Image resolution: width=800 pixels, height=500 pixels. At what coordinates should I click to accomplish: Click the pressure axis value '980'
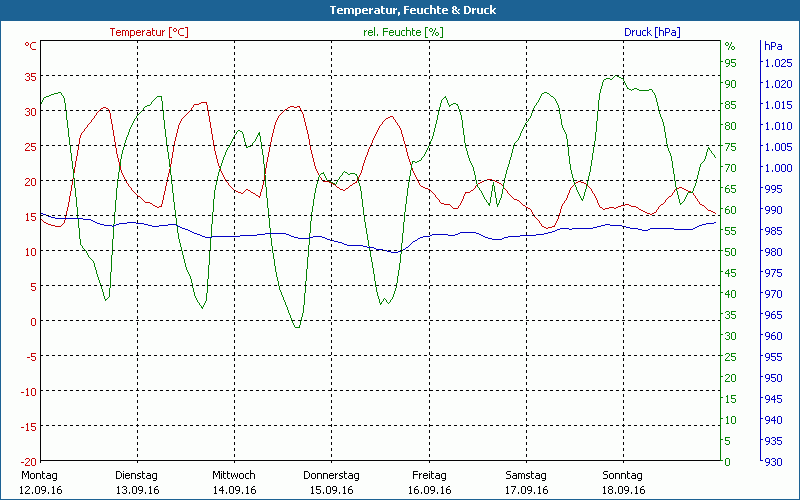coord(773,252)
